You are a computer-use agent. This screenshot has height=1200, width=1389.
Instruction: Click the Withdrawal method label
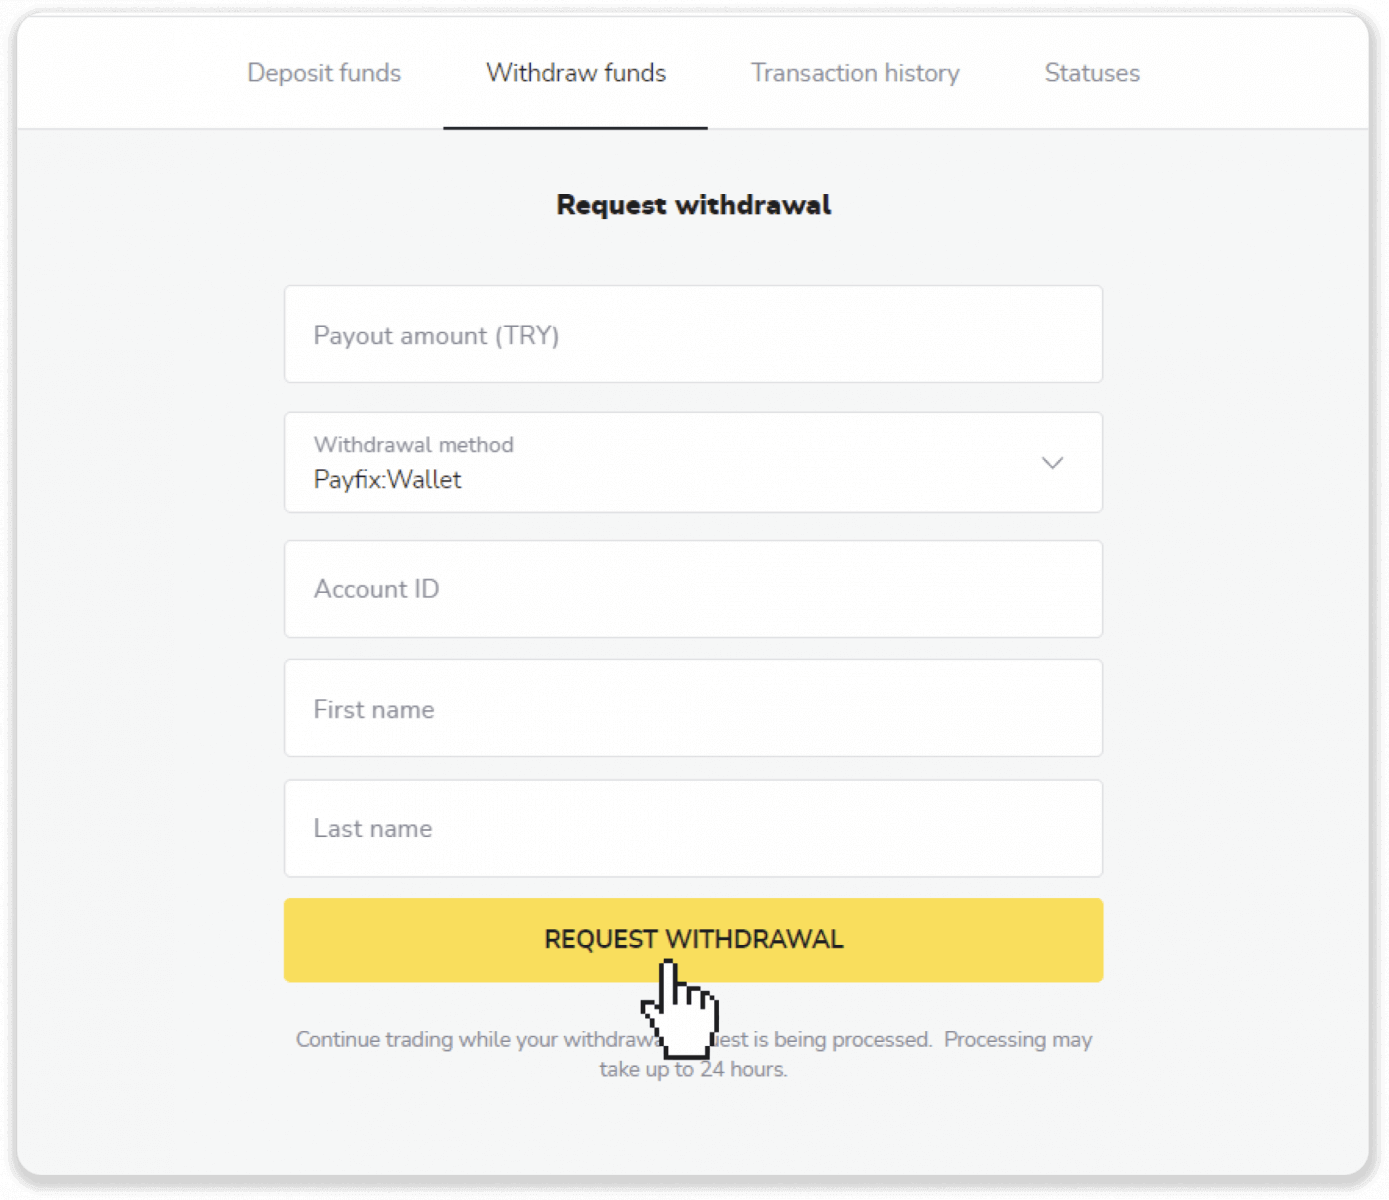click(412, 444)
